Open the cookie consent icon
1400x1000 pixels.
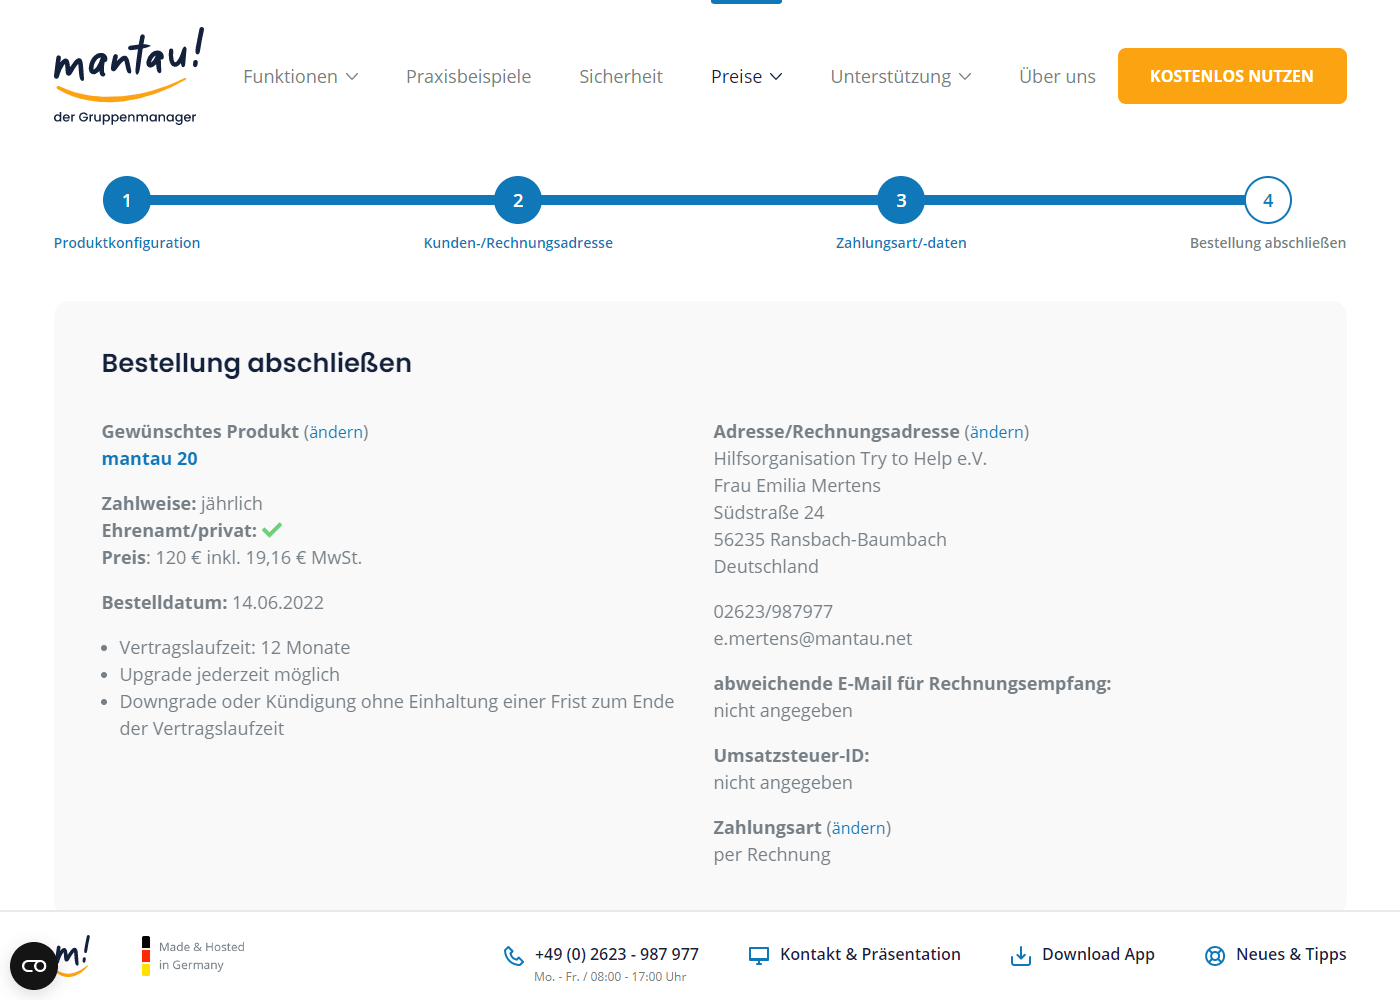tap(34, 966)
